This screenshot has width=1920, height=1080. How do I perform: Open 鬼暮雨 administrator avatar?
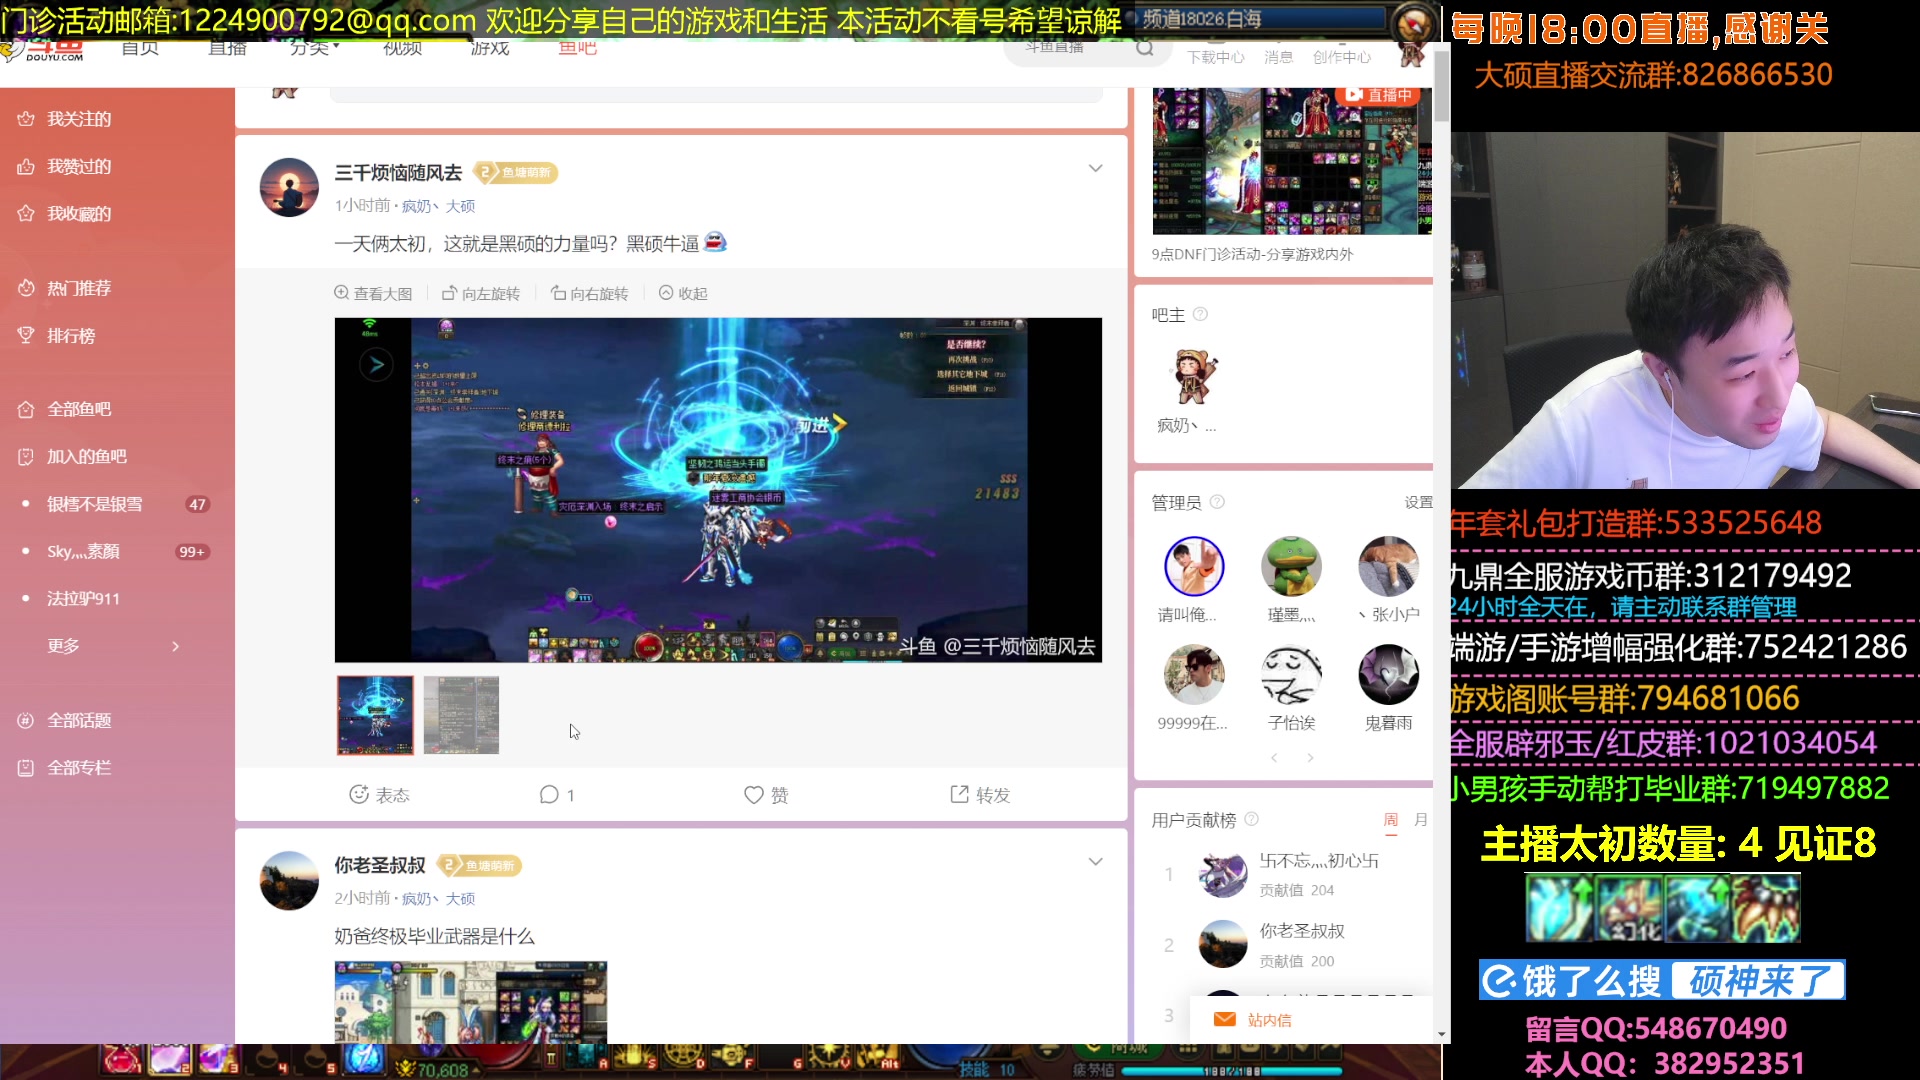point(1388,674)
